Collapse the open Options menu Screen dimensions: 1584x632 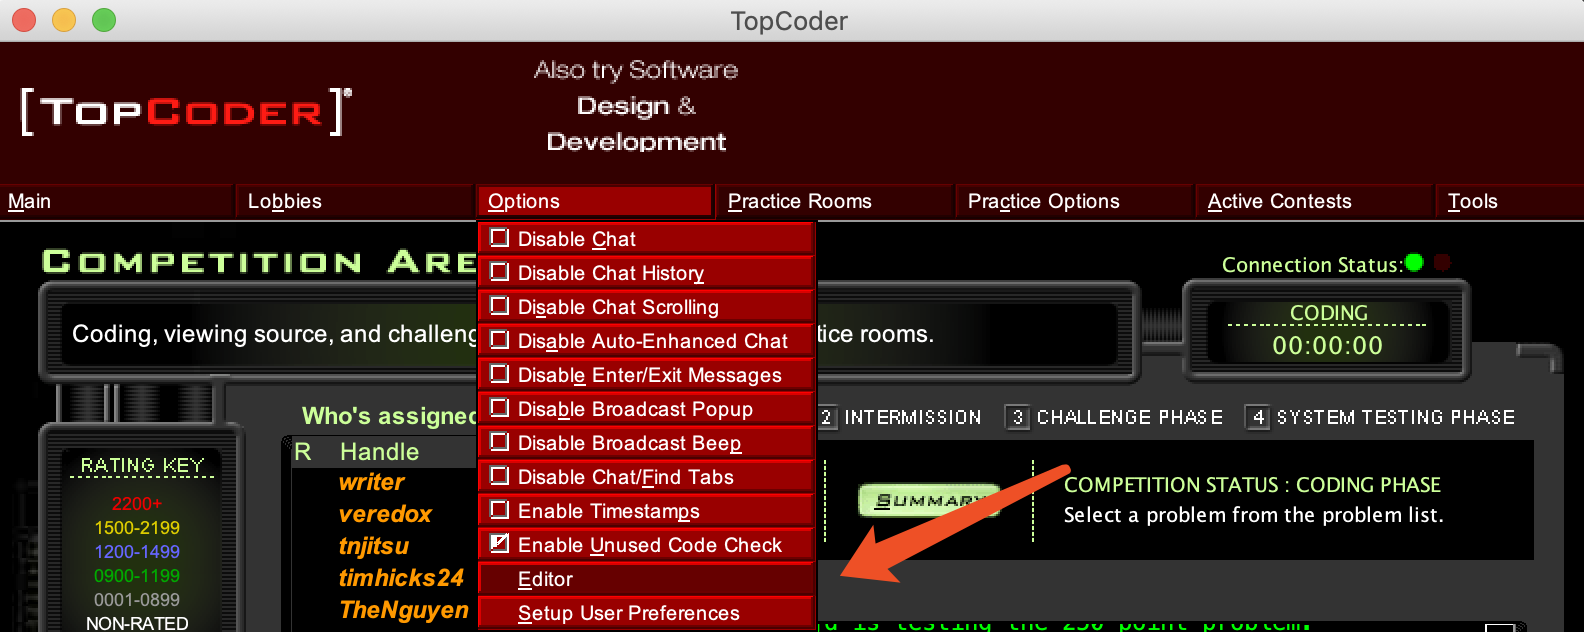594,201
